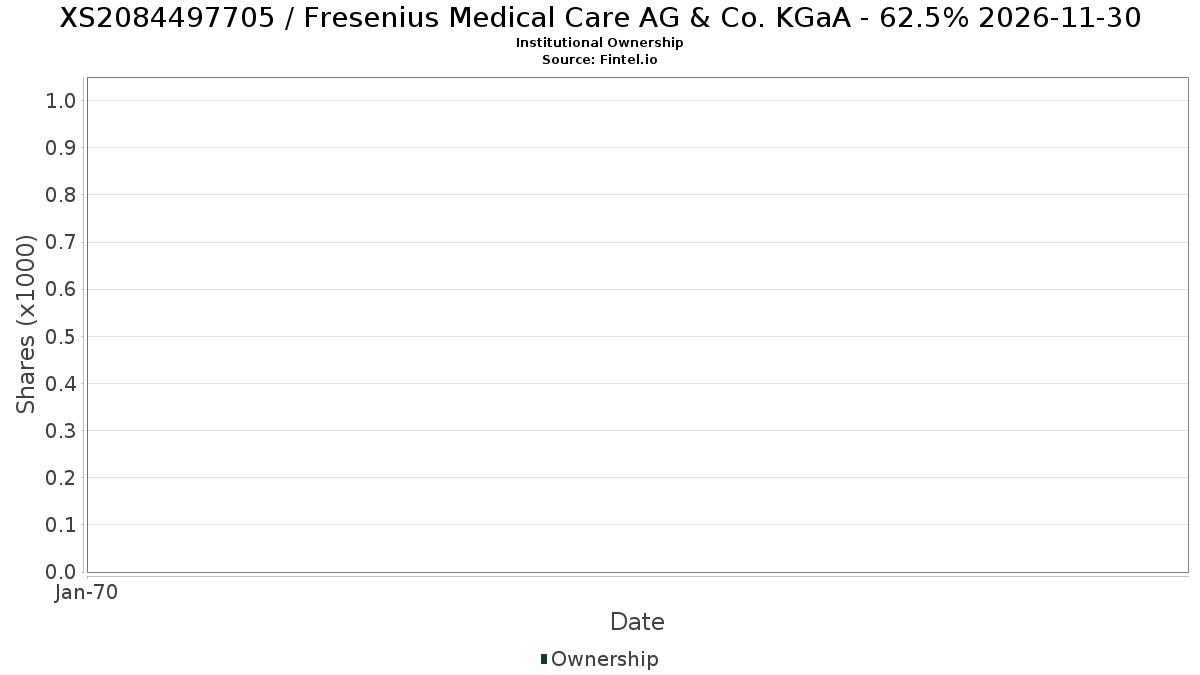This screenshot has width=1200, height=675.
Task: Click the Jan-70 x-axis tick label
Action: 87,593
